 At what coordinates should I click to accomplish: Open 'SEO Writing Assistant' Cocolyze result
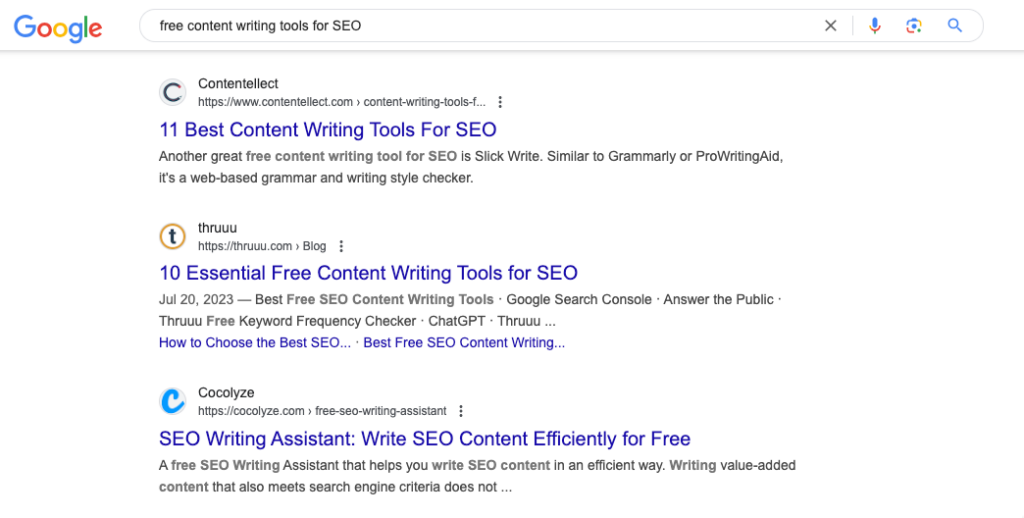[x=424, y=438]
